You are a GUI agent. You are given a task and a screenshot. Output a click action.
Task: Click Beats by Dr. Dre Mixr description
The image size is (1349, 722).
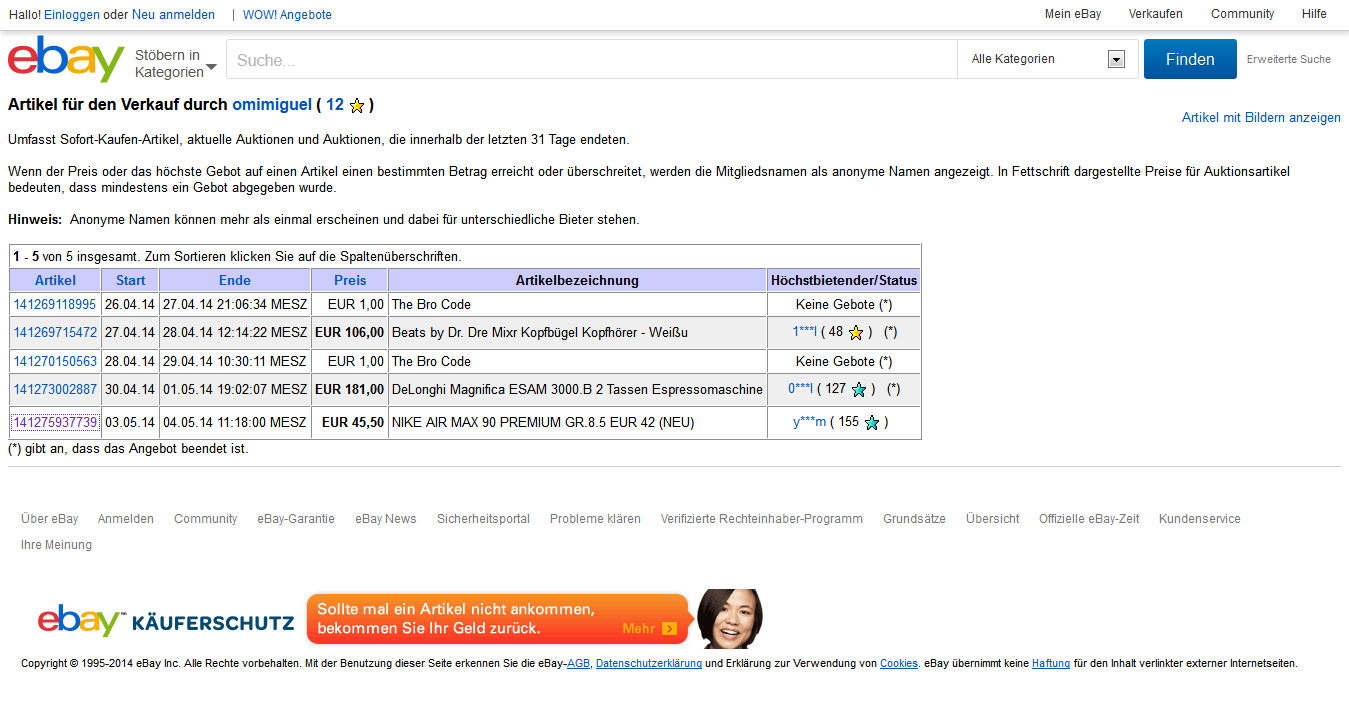tap(539, 332)
